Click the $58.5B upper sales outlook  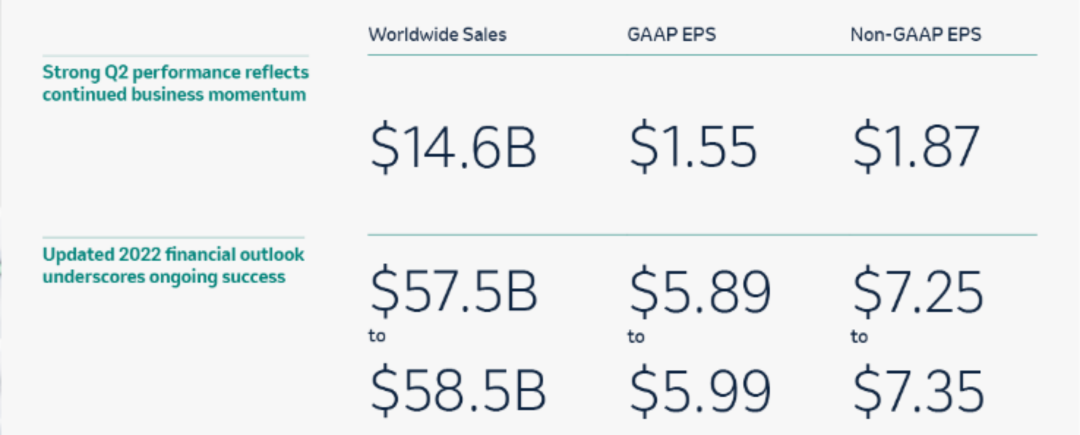click(457, 391)
